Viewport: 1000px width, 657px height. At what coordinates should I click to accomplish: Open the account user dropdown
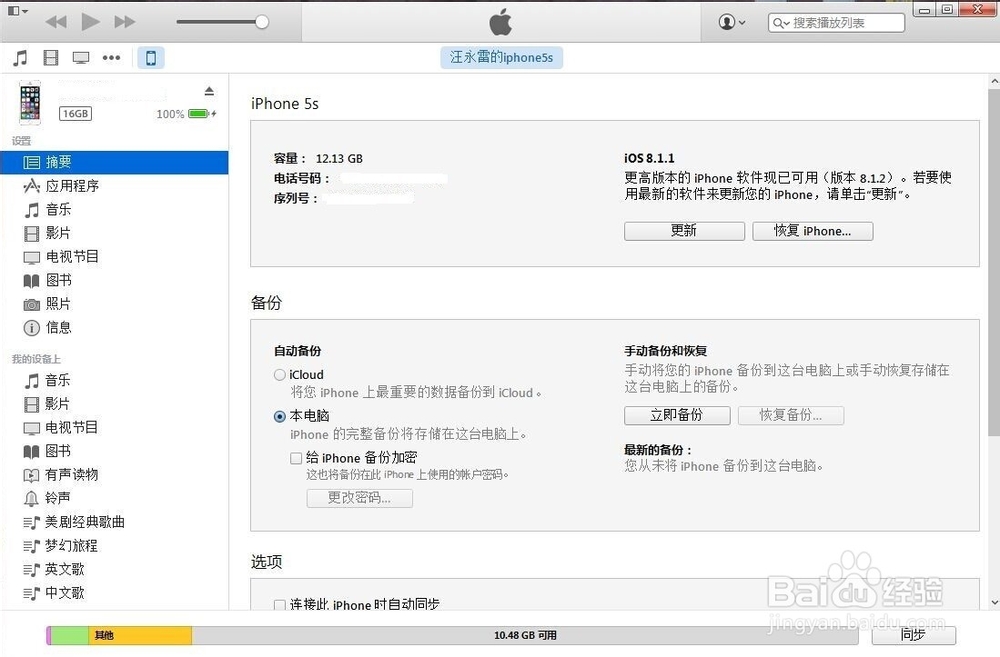pos(732,22)
